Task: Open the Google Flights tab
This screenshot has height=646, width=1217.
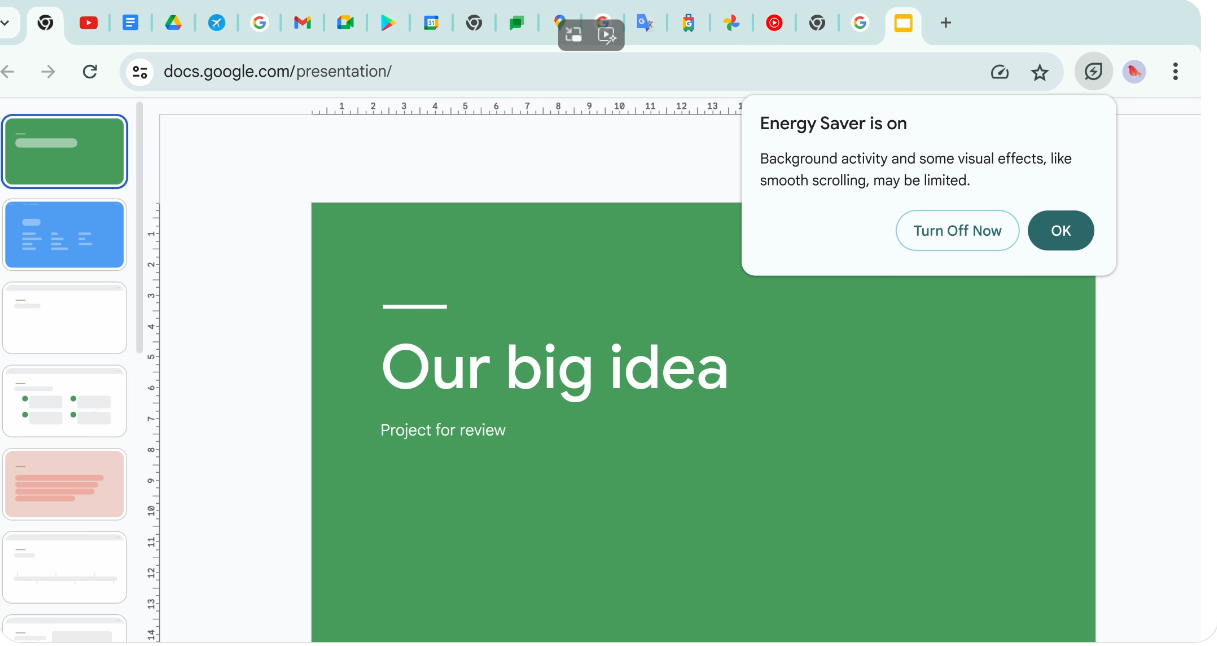Action: tap(216, 23)
